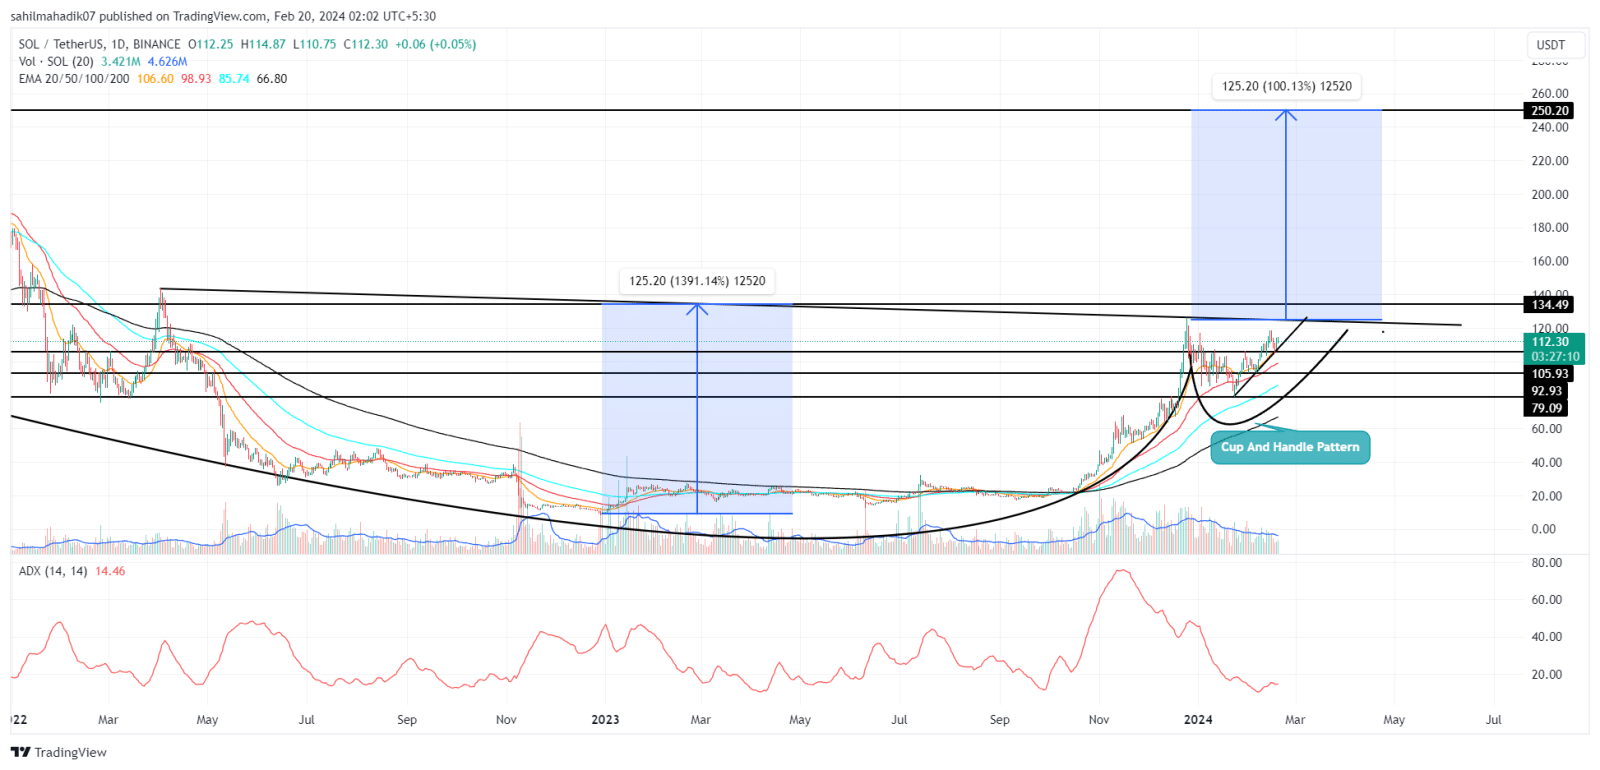Click the 125.20 (100.13%) 12520 measurement label
The height and width of the screenshot is (770, 1600).
[x=1286, y=87]
